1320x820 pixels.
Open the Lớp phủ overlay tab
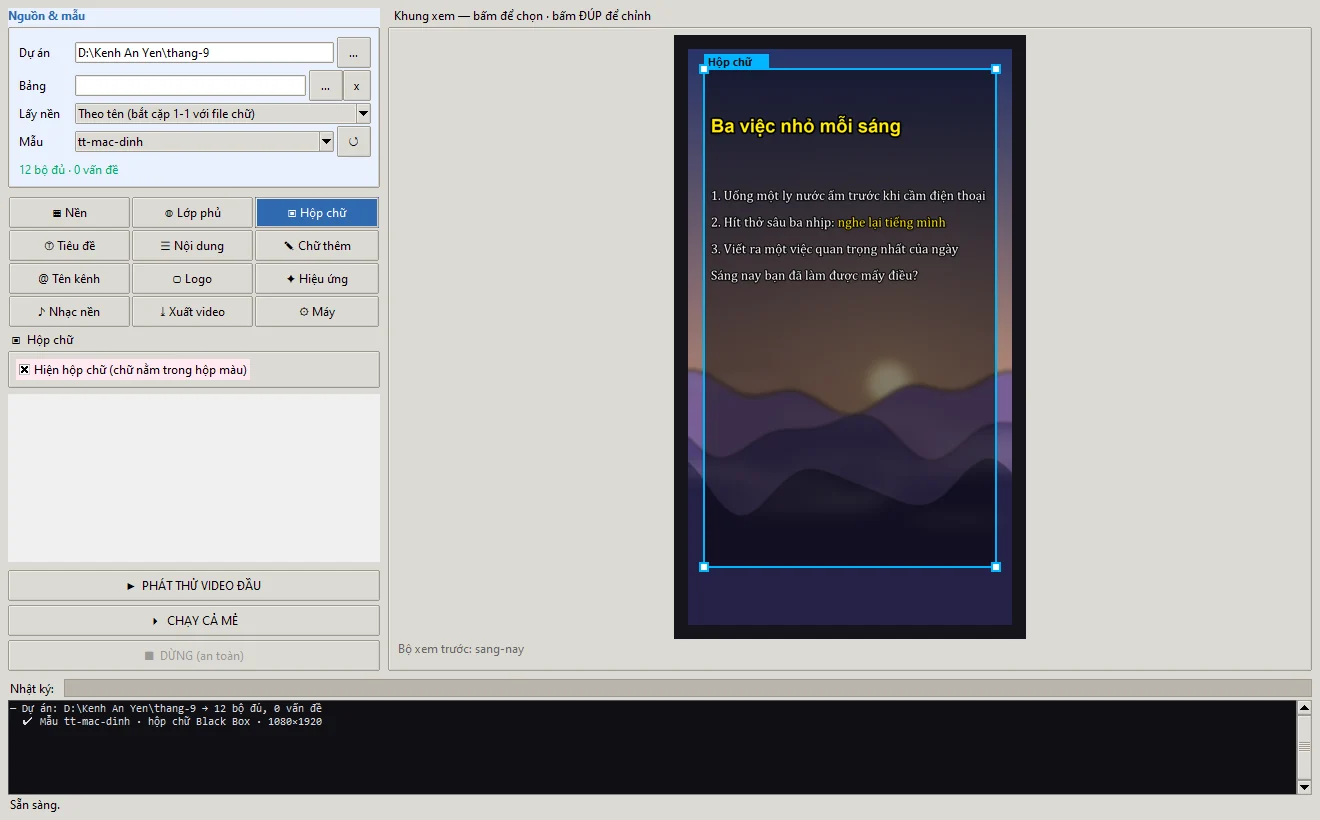193,213
